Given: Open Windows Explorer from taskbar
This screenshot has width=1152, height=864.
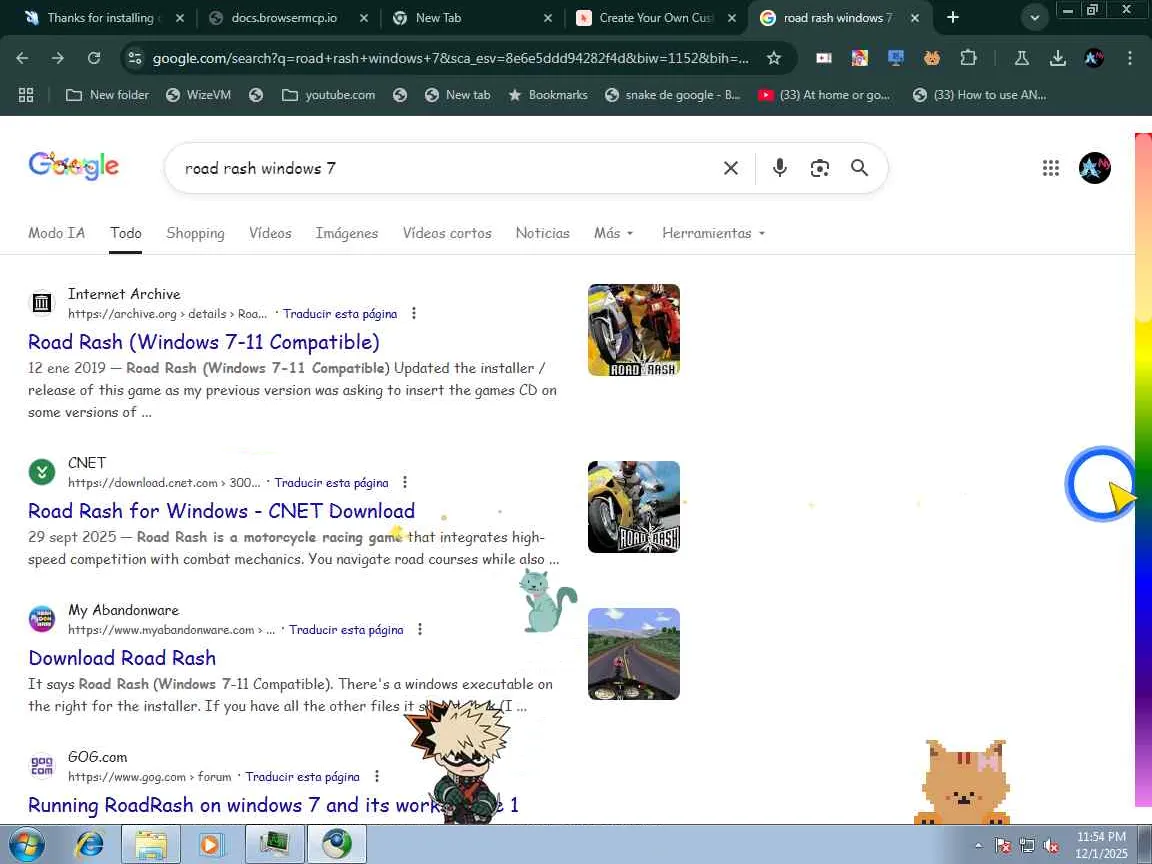Looking at the screenshot, I should pos(150,844).
